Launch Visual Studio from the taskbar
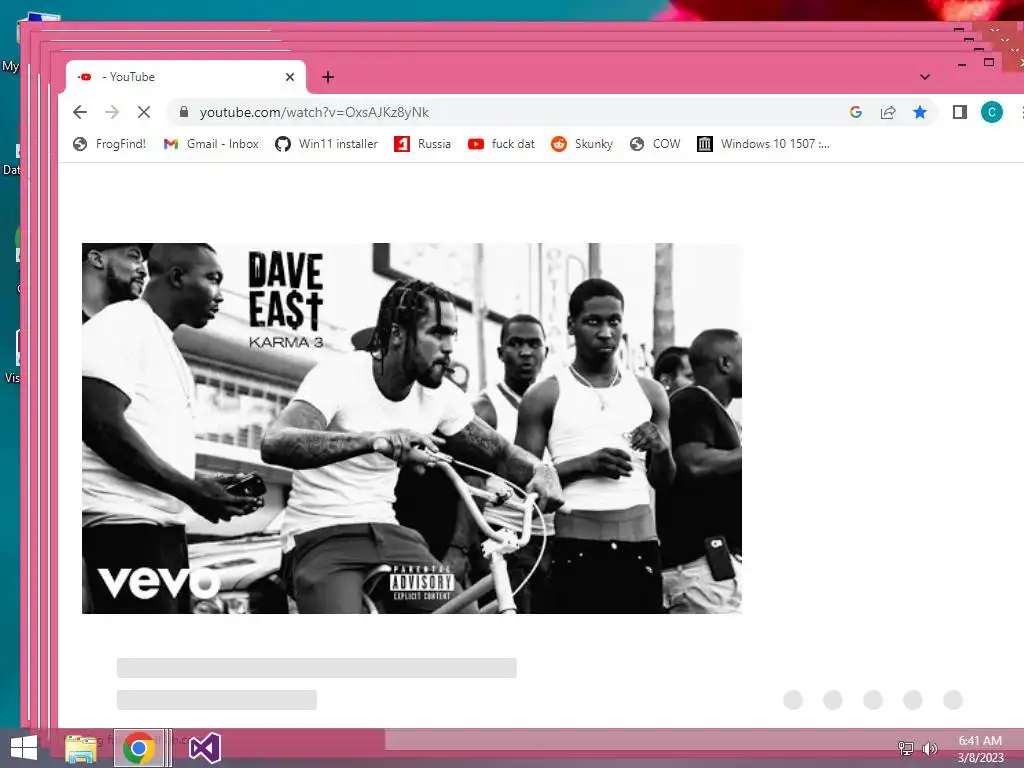This screenshot has height=768, width=1024. (x=205, y=748)
